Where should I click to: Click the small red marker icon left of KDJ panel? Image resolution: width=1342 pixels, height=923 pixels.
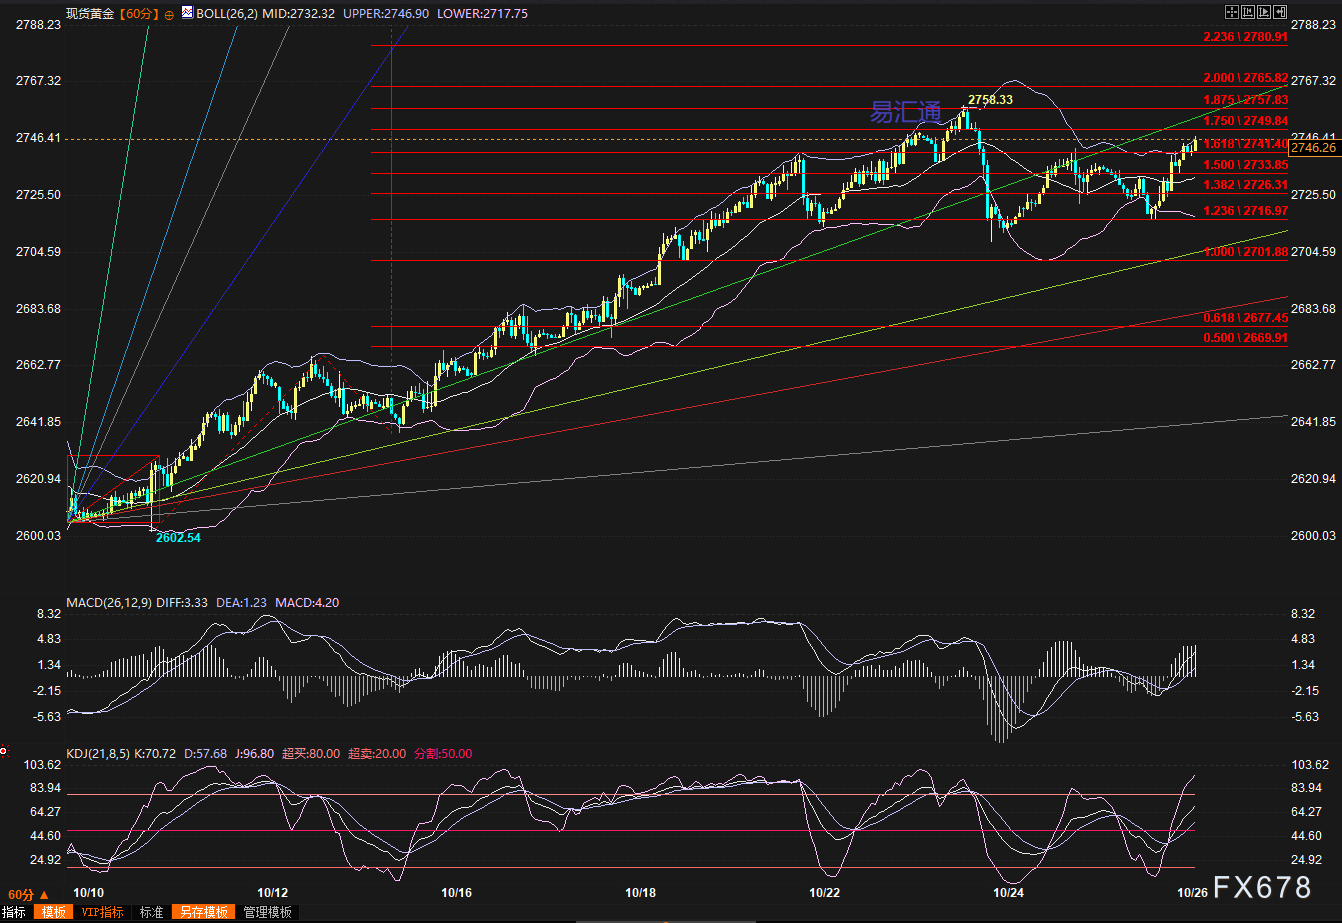point(4,750)
